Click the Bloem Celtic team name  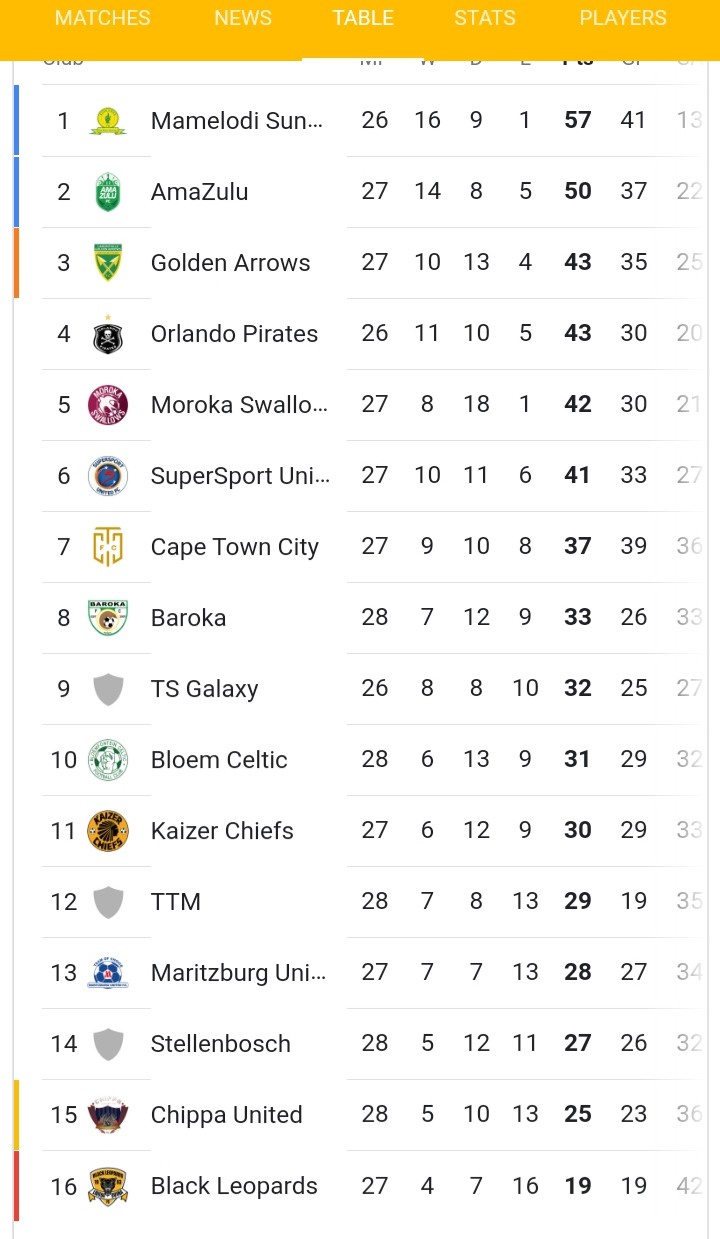click(219, 760)
